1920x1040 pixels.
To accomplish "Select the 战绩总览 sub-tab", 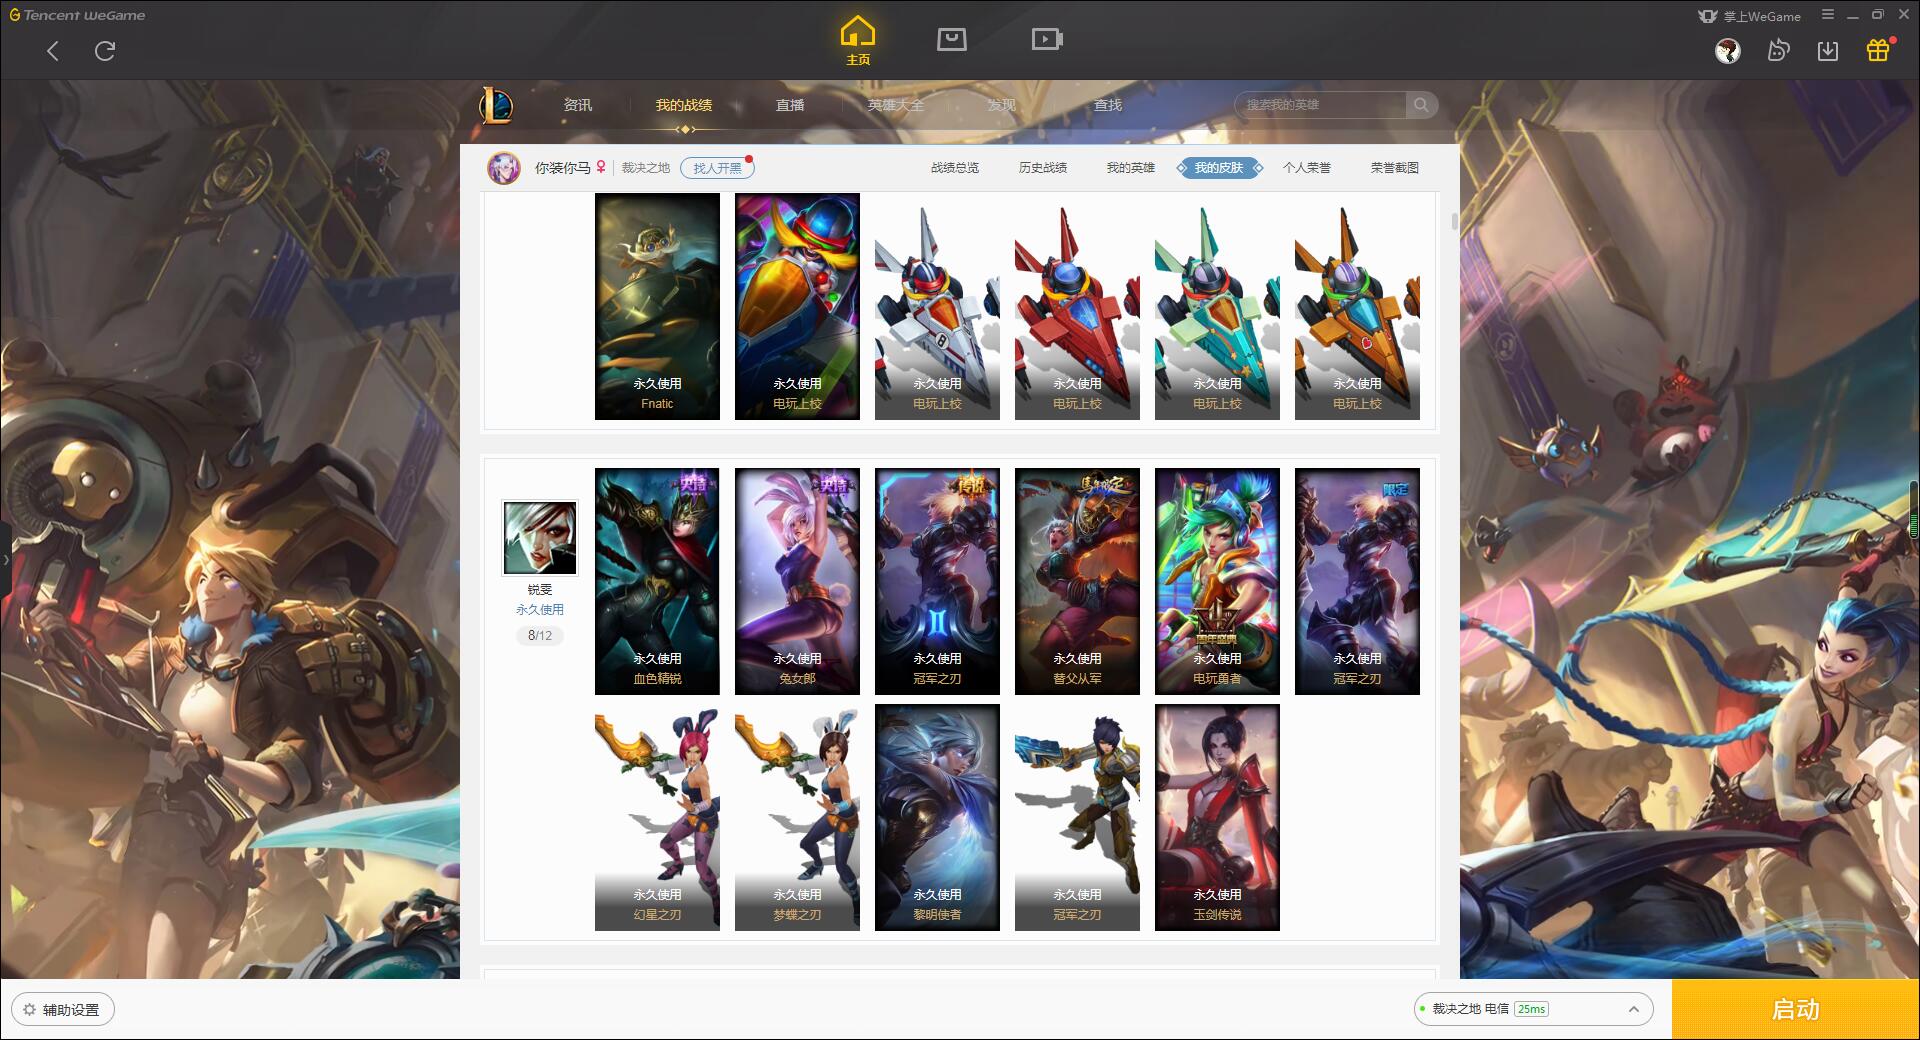I will pos(955,168).
